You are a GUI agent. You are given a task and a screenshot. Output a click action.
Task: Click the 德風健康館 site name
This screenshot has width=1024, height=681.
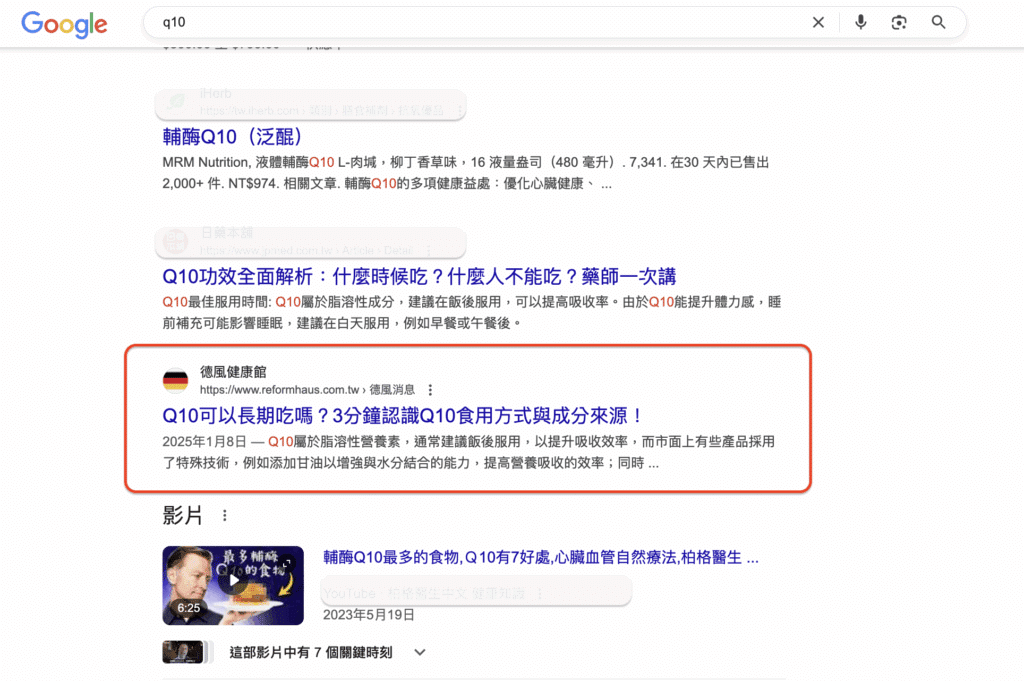233,371
